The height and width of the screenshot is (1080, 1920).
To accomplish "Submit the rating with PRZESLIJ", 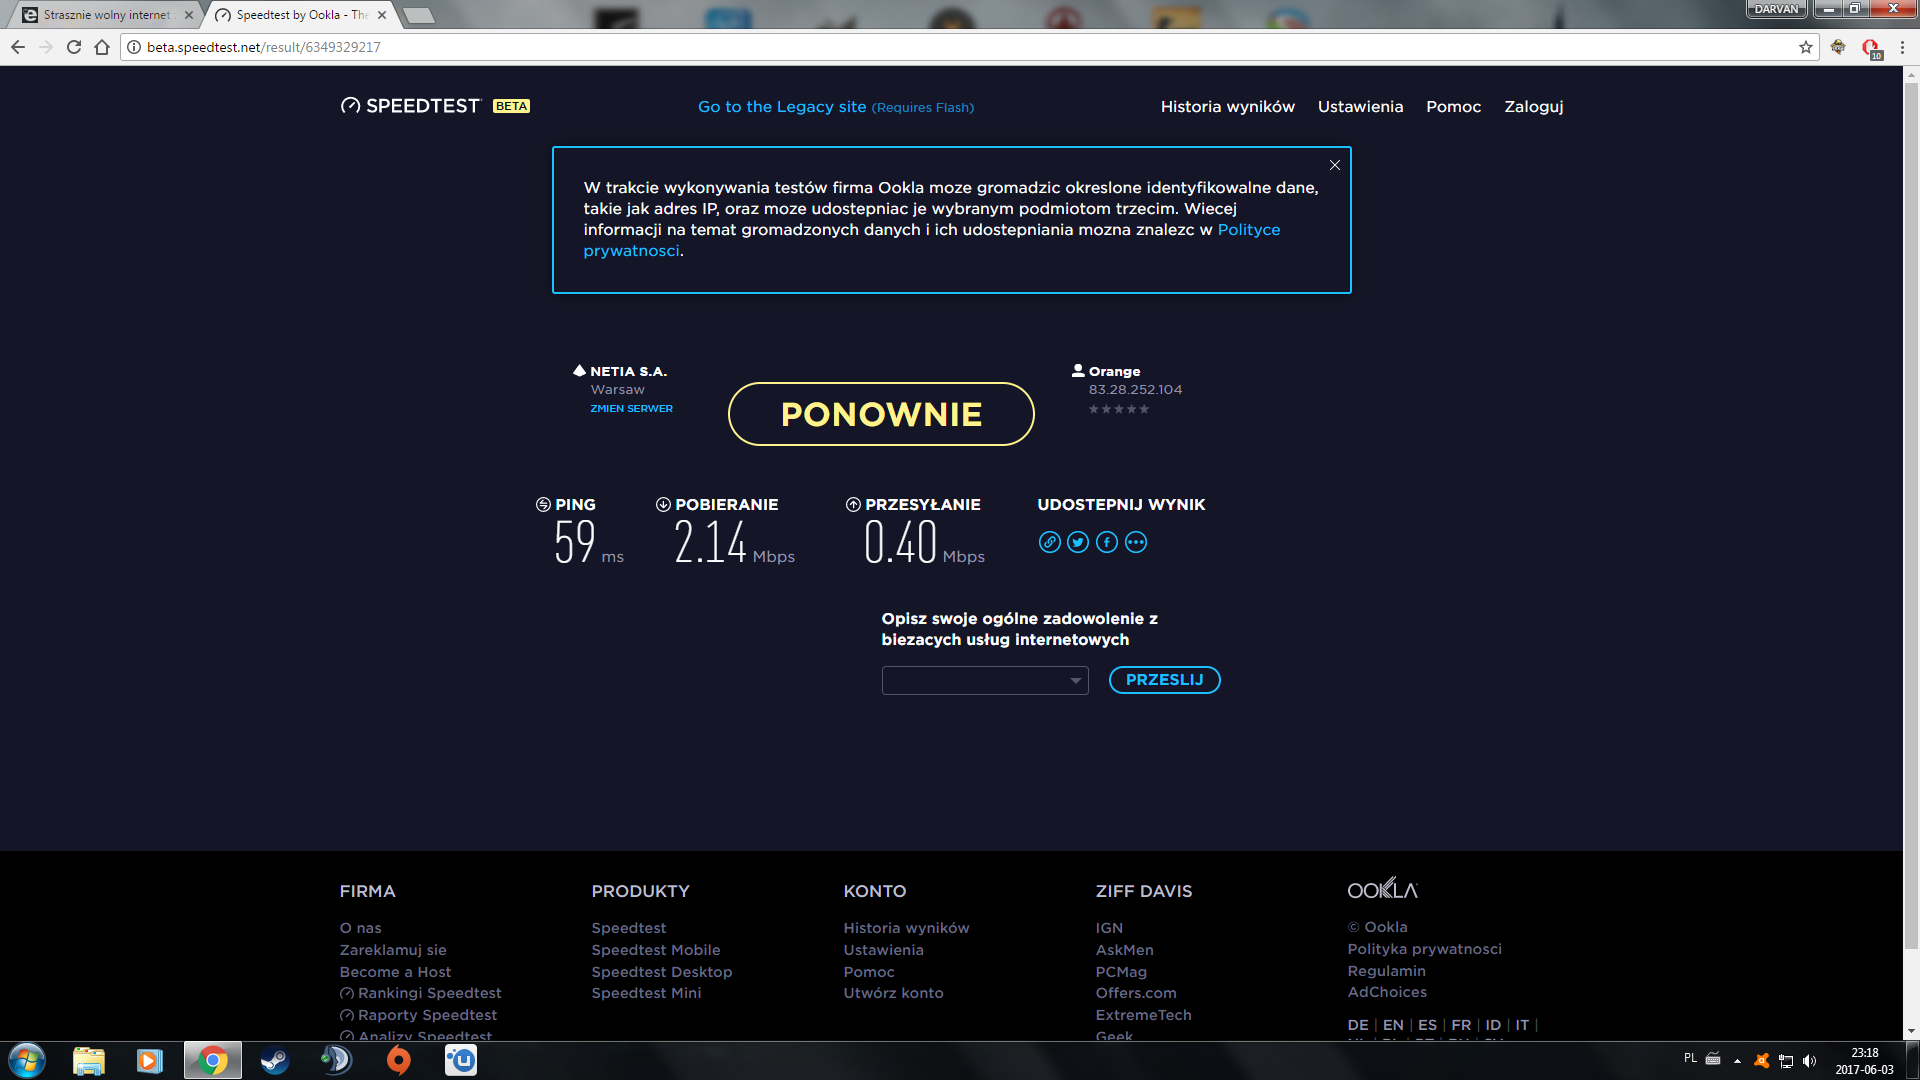I will (x=1164, y=680).
